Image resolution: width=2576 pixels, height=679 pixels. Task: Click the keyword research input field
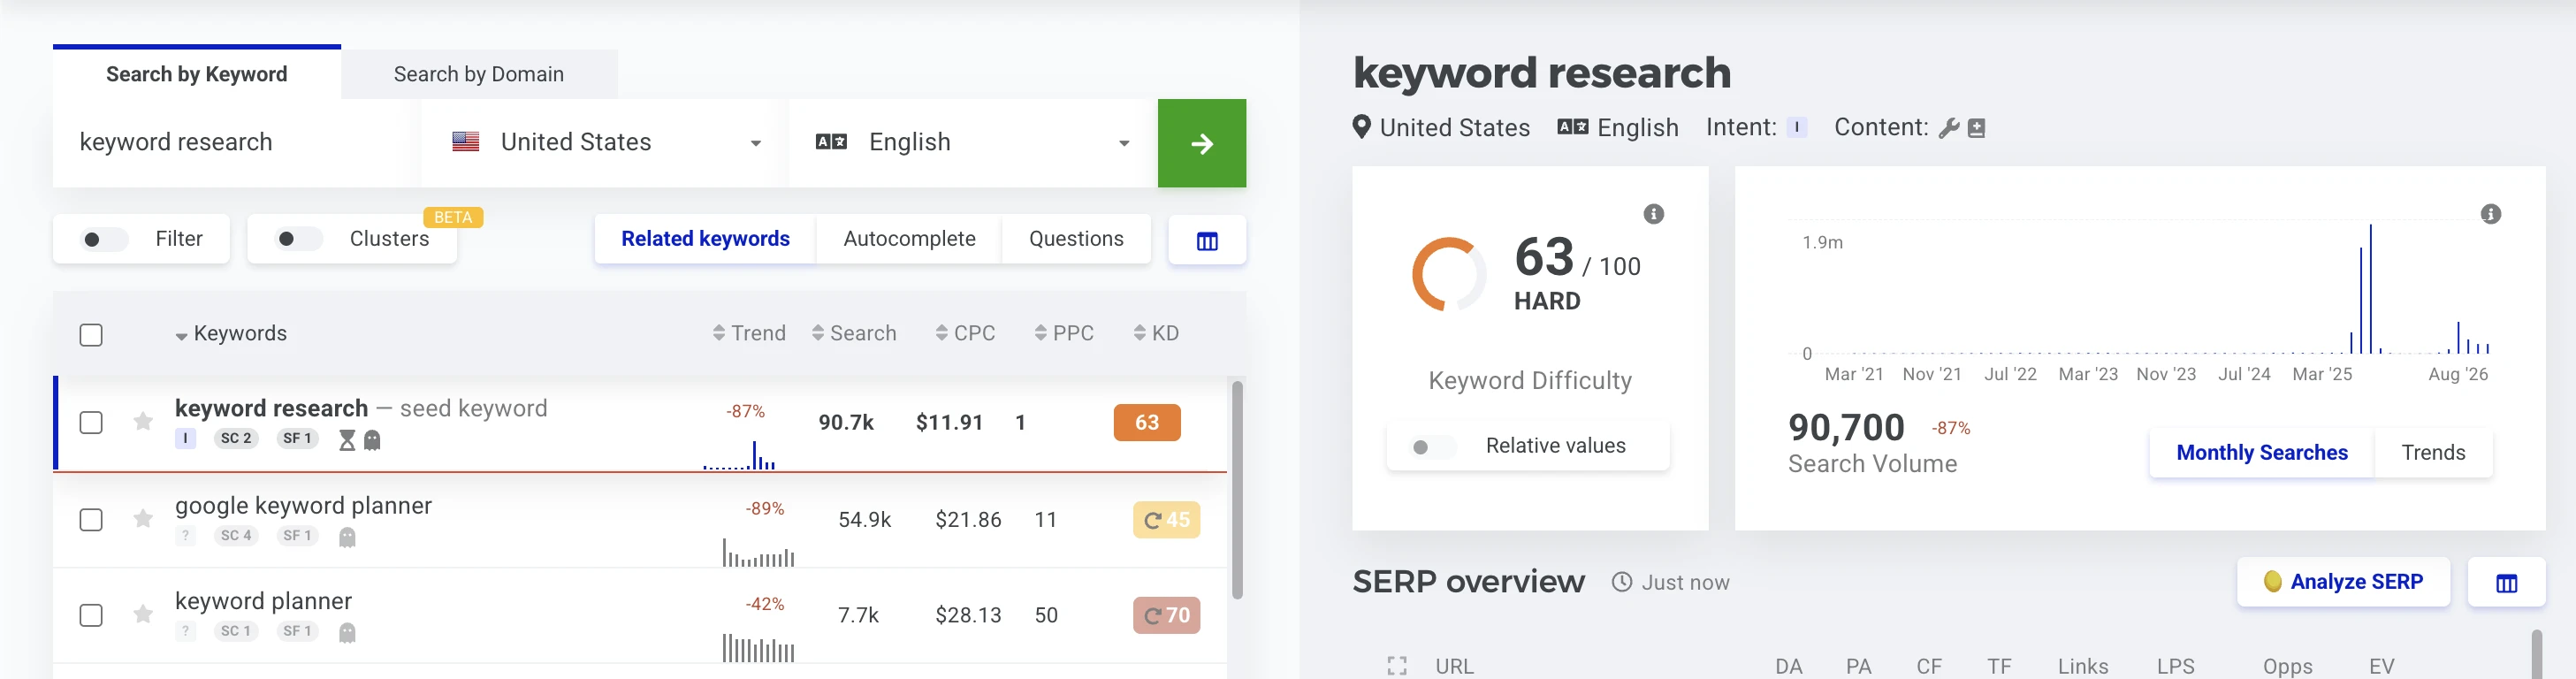[x=232, y=143]
